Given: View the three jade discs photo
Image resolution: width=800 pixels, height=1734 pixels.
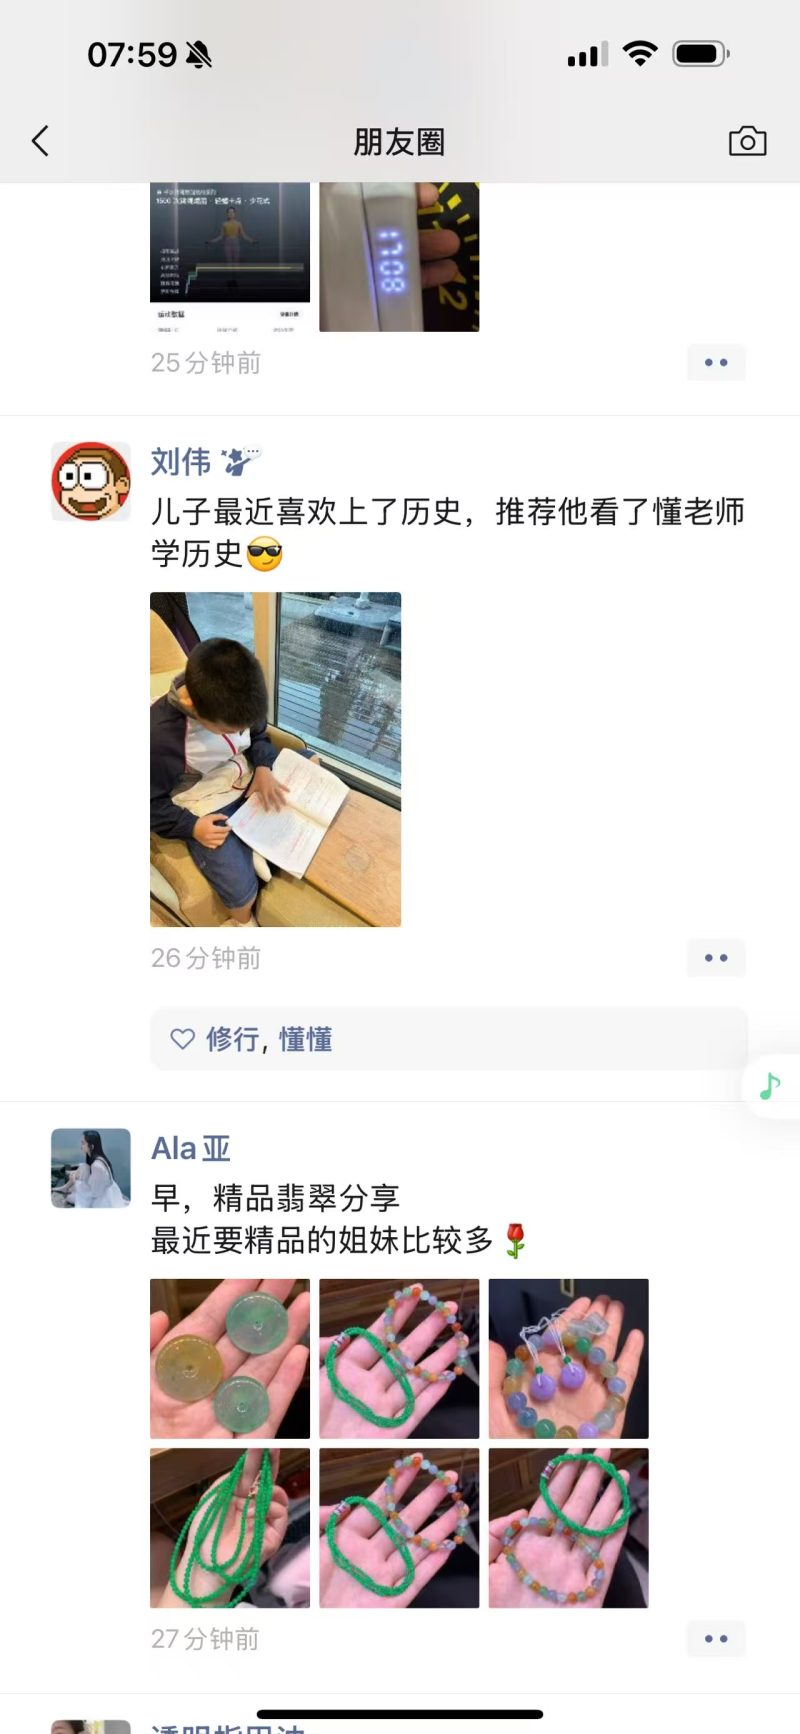Looking at the screenshot, I should coord(230,1358).
